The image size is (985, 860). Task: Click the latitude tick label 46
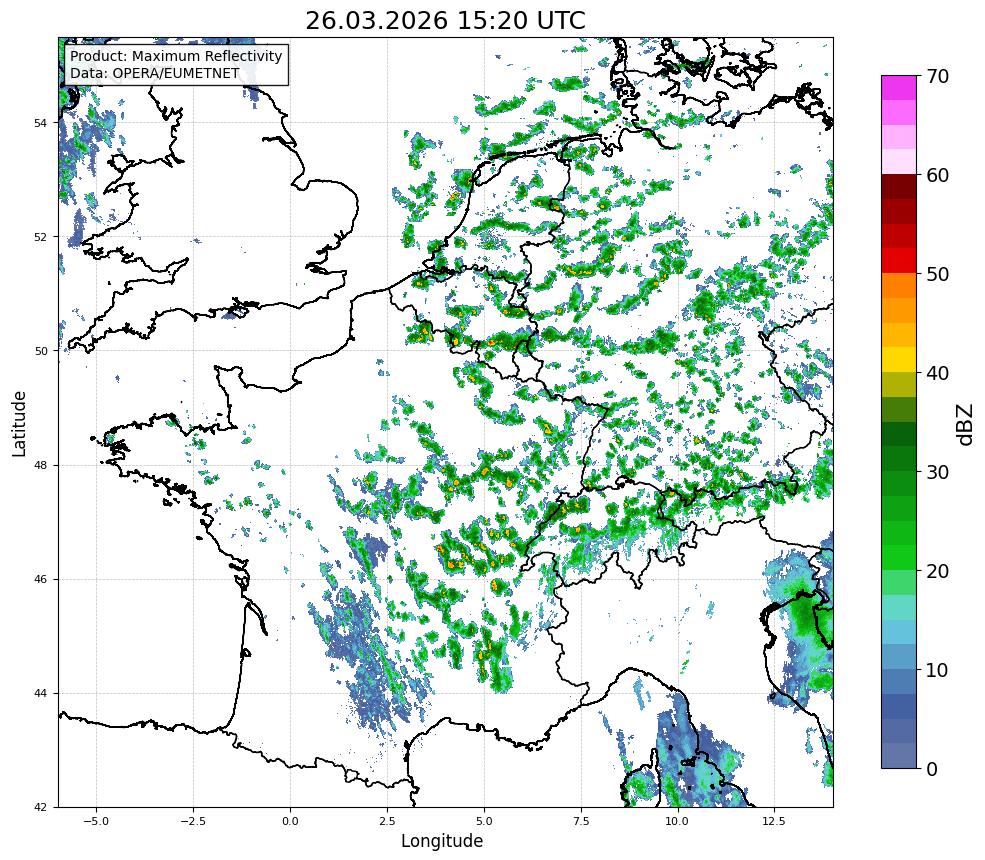pyautogui.click(x=40, y=580)
